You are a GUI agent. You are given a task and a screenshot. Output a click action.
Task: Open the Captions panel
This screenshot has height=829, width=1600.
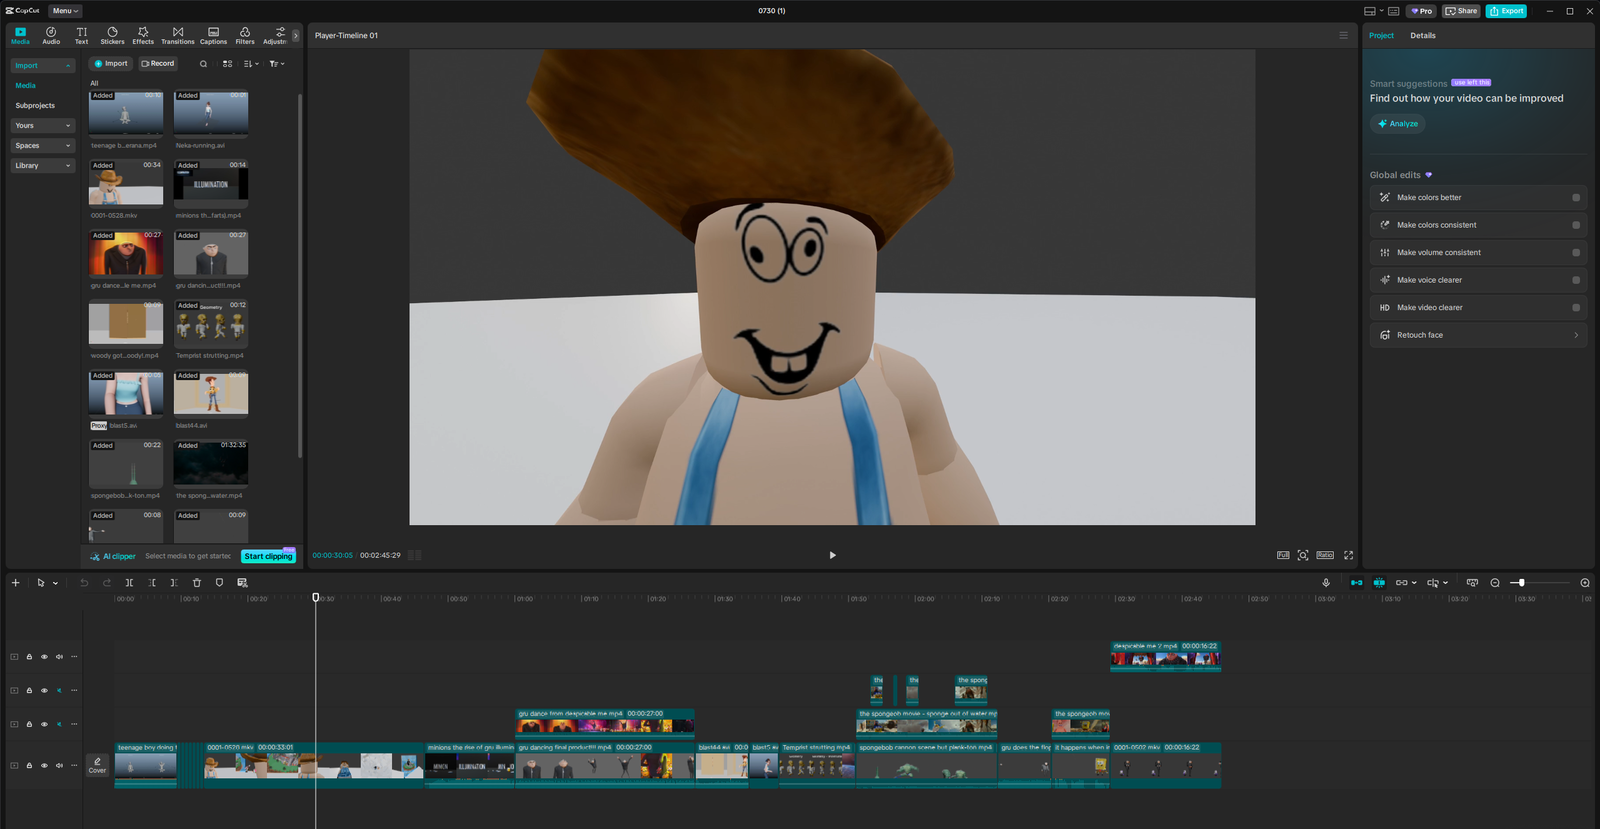(213, 36)
